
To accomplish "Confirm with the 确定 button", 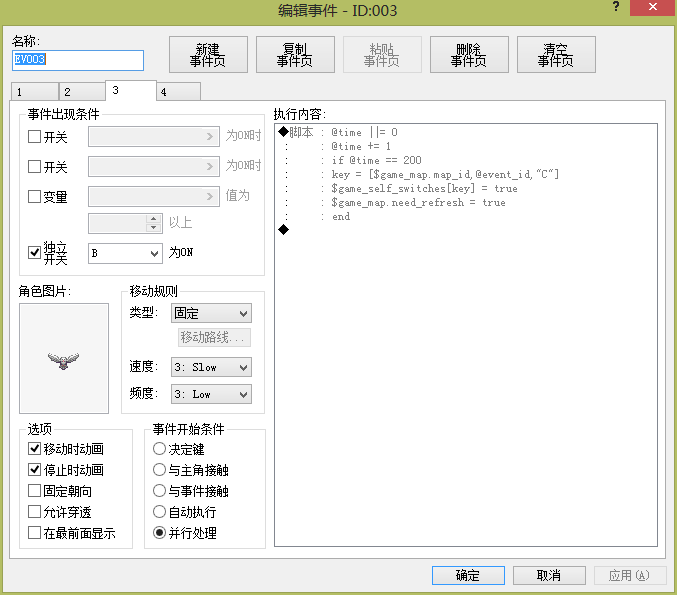I will pos(468,575).
